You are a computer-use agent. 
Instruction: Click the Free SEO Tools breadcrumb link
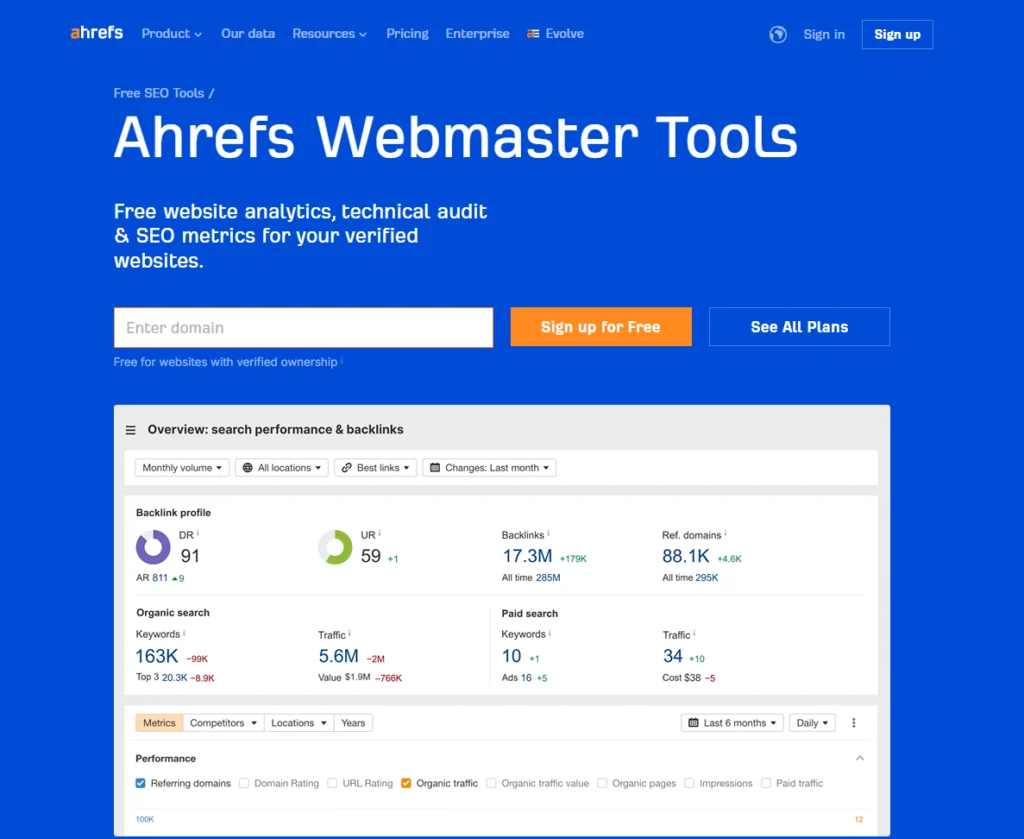(x=159, y=93)
